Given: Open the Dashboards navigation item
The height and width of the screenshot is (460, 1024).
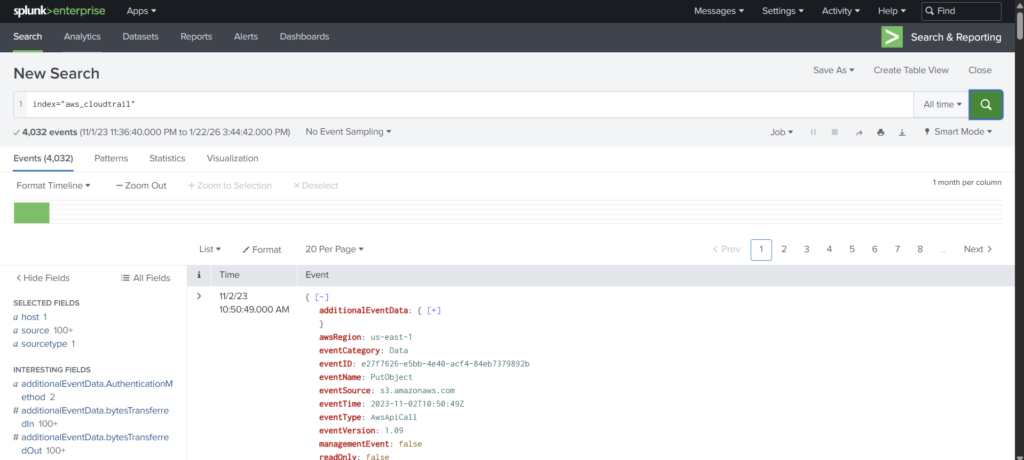Looking at the screenshot, I should tap(304, 37).
